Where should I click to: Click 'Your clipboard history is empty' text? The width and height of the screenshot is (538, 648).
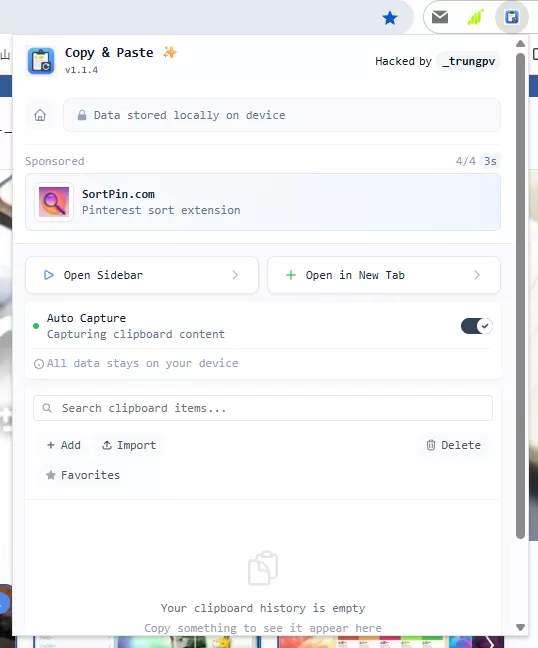[x=263, y=608]
